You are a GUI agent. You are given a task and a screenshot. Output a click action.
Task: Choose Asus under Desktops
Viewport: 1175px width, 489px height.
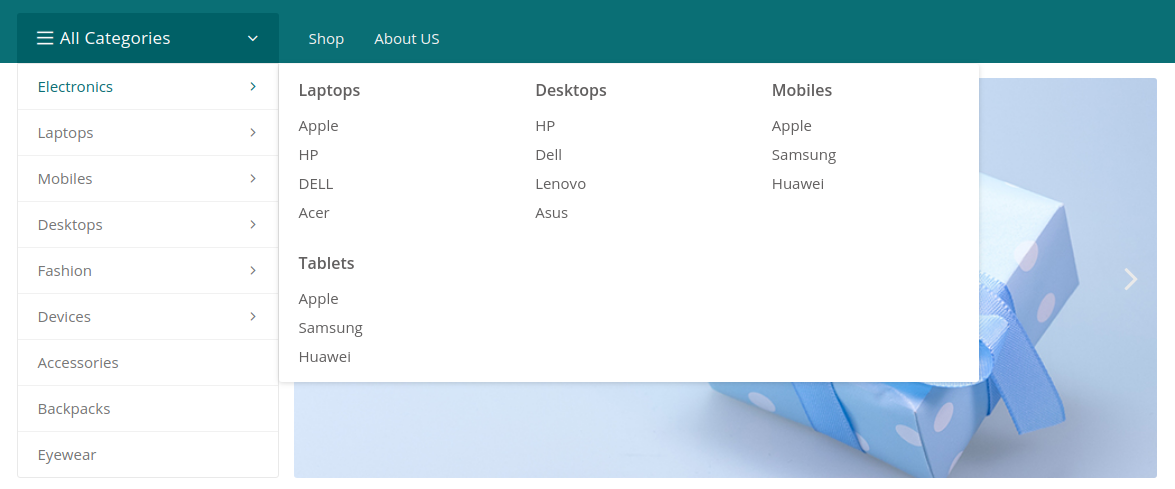pos(552,213)
